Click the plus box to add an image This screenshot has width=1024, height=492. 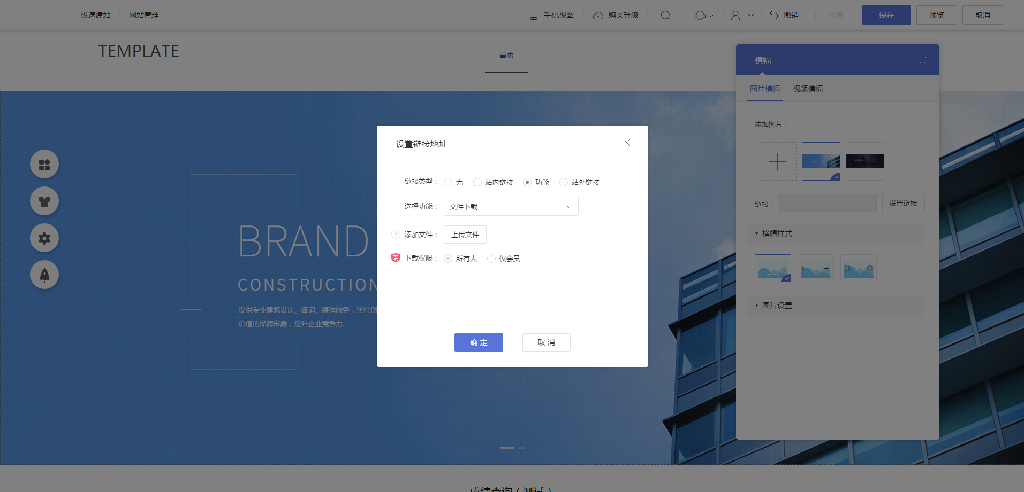pyautogui.click(x=778, y=161)
